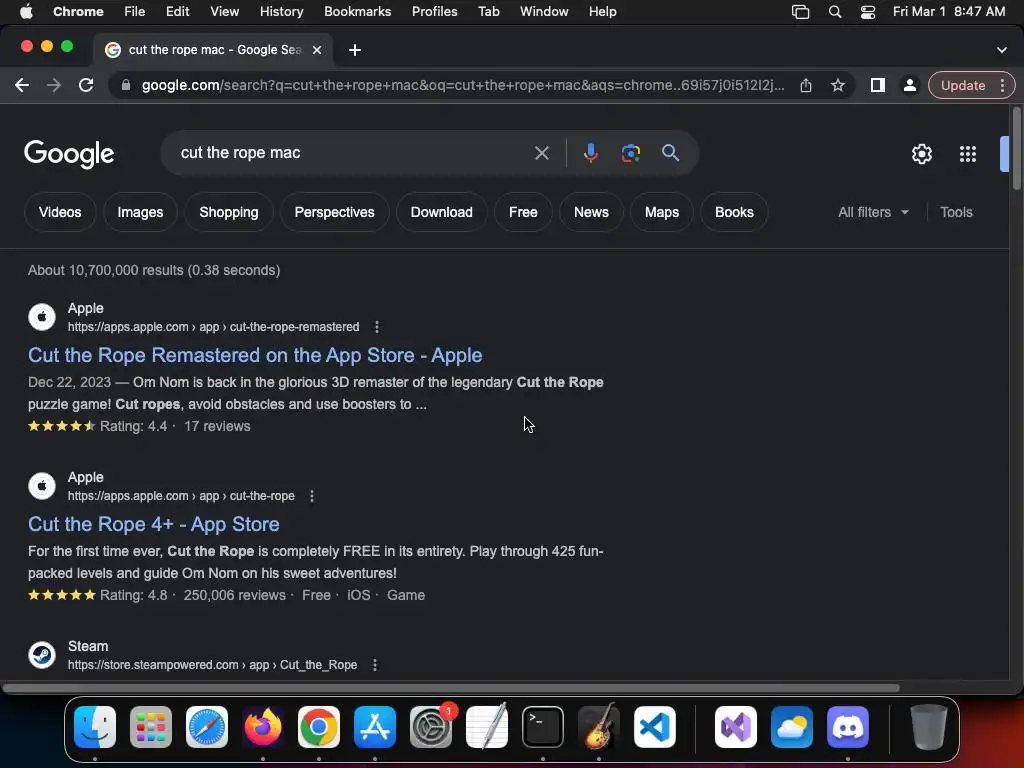Open more options for cut-the-rope App Store result
This screenshot has width=1024, height=768.
pos(312,496)
